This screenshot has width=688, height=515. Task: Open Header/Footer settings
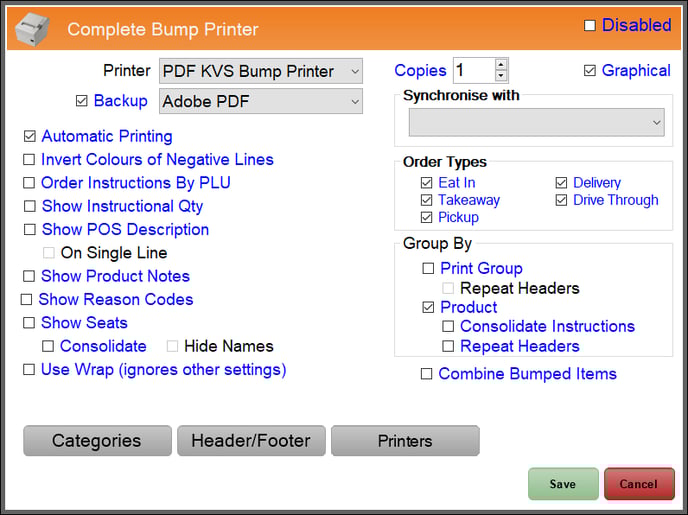coord(251,441)
